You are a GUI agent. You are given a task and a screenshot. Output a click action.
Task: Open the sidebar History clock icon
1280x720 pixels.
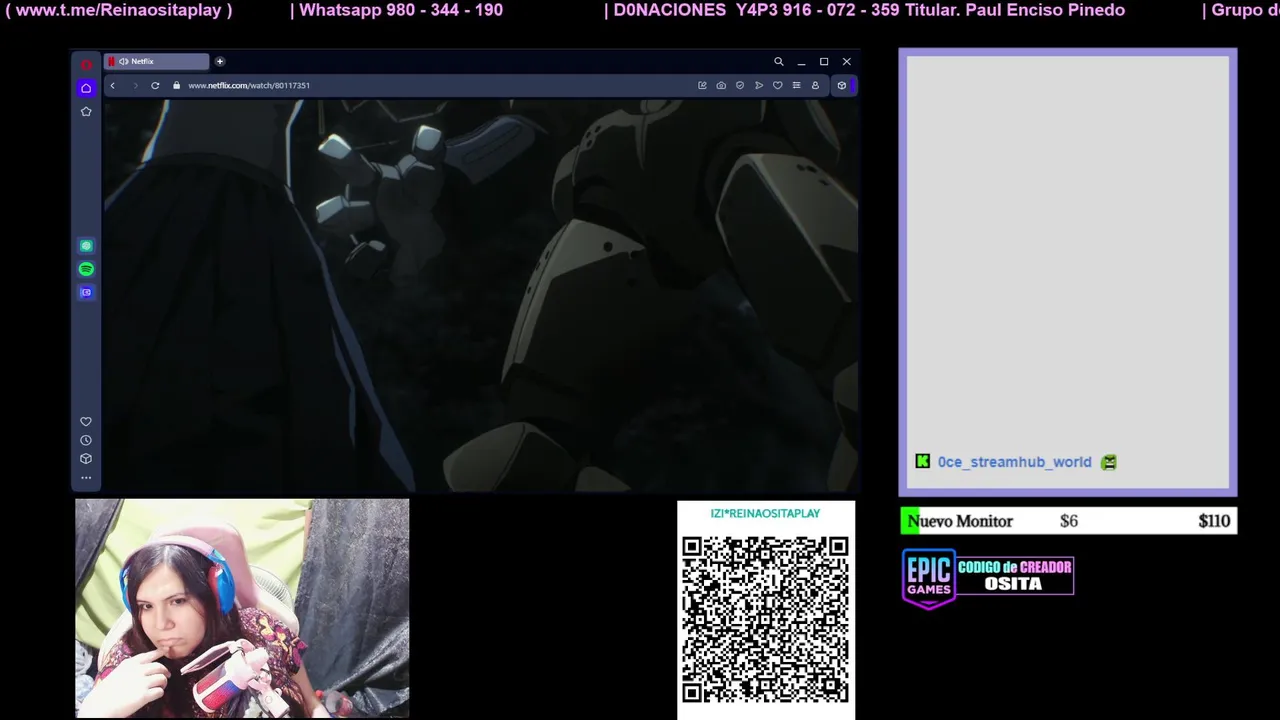tap(86, 440)
